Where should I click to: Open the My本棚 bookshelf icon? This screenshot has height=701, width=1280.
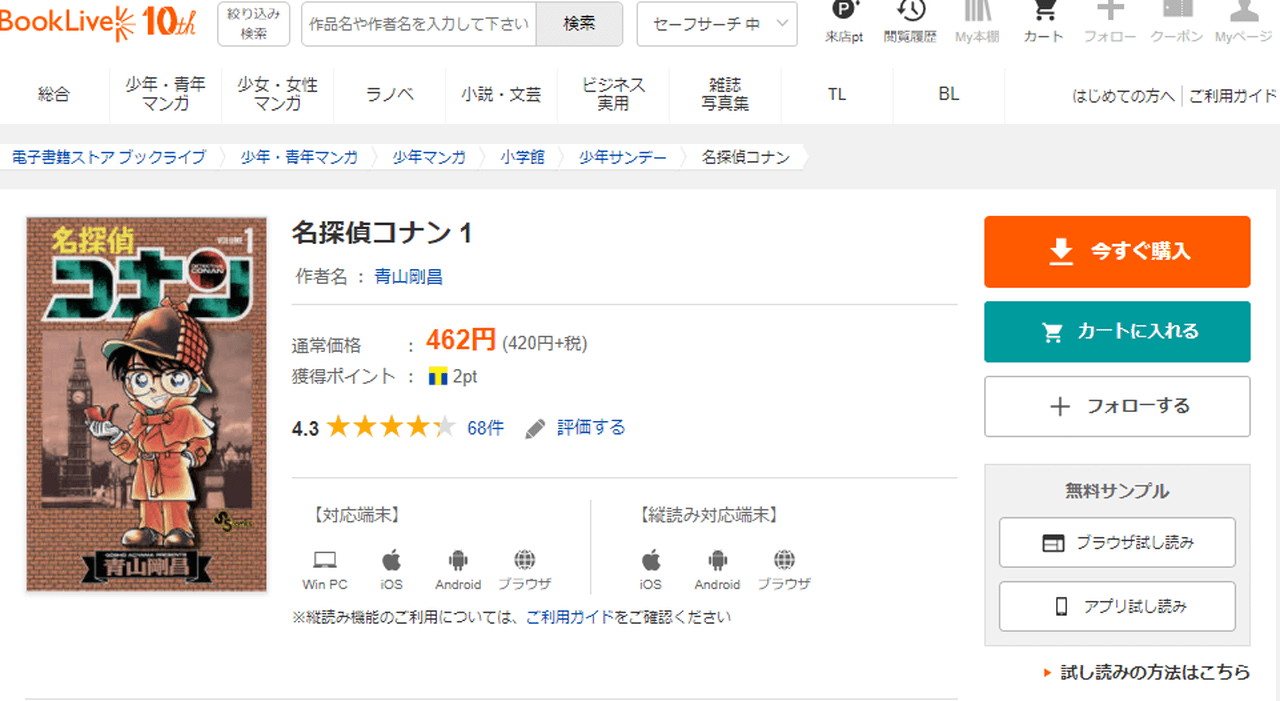[x=977, y=18]
